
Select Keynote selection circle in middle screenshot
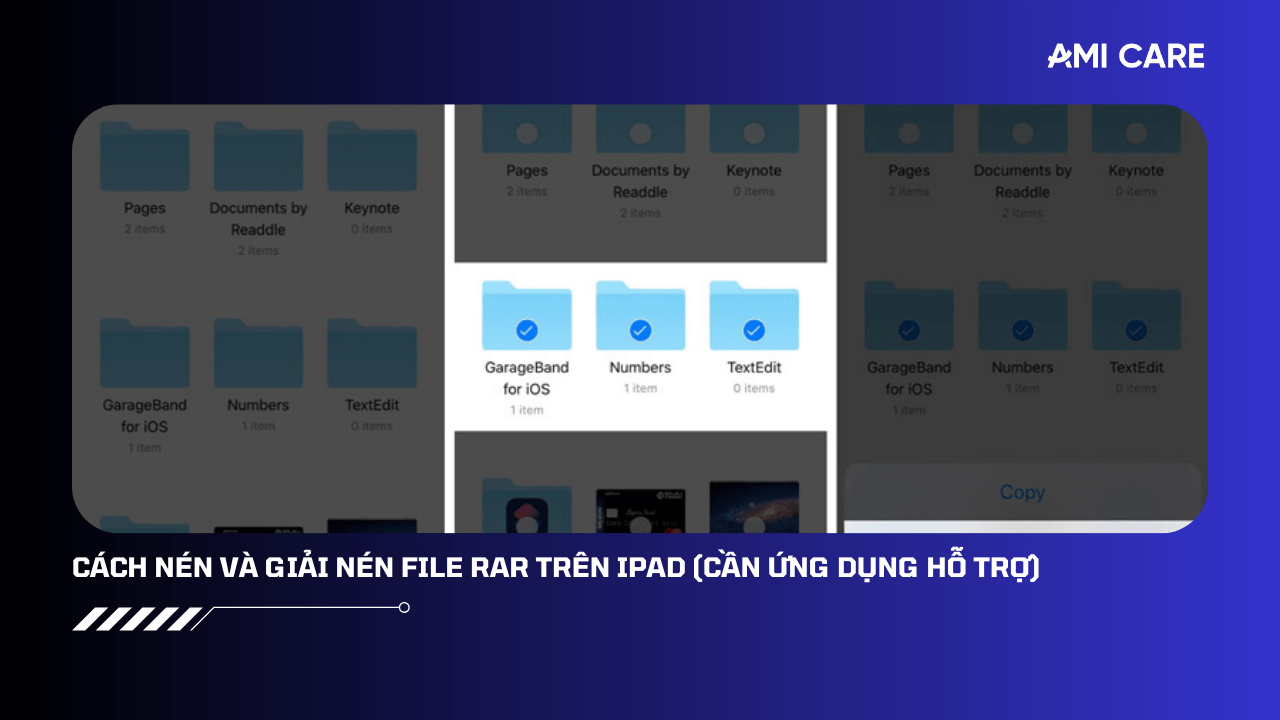coord(754,132)
